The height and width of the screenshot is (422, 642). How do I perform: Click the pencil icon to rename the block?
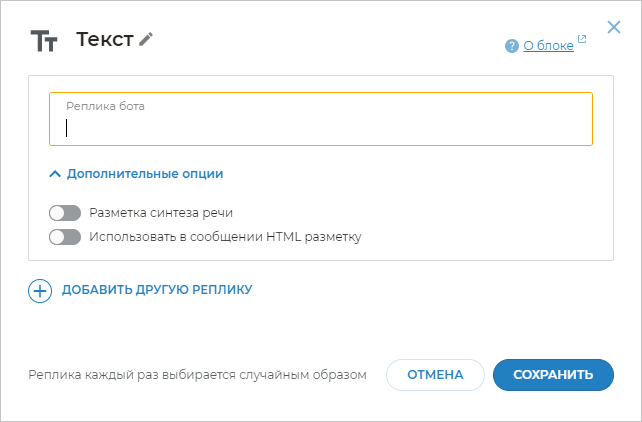point(147,39)
